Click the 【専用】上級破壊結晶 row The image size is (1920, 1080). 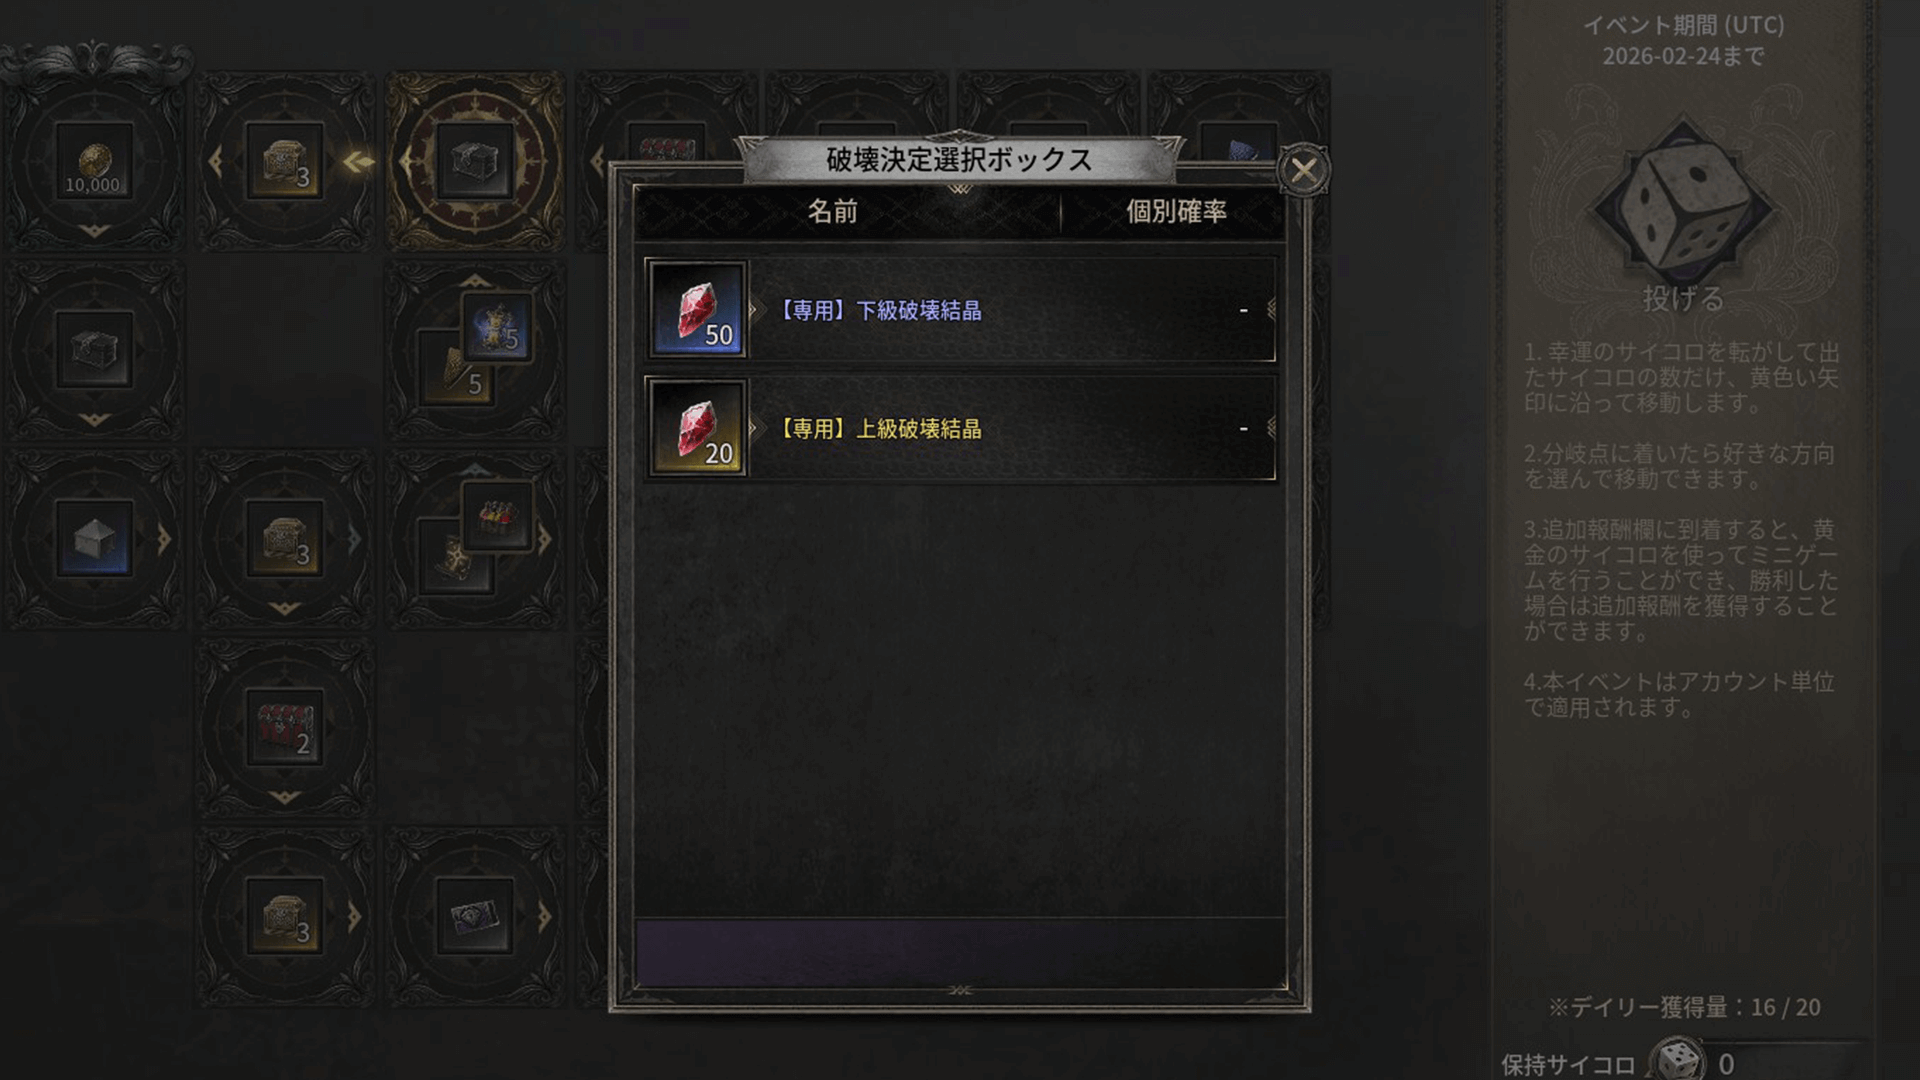coord(960,428)
